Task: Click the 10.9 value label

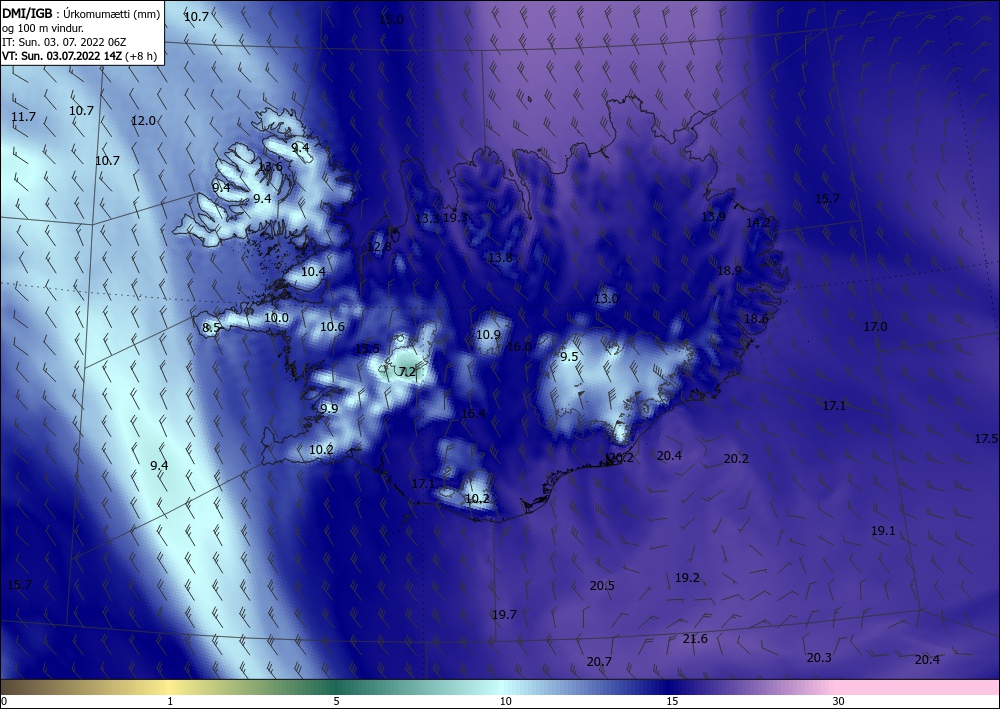Action: click(x=489, y=335)
